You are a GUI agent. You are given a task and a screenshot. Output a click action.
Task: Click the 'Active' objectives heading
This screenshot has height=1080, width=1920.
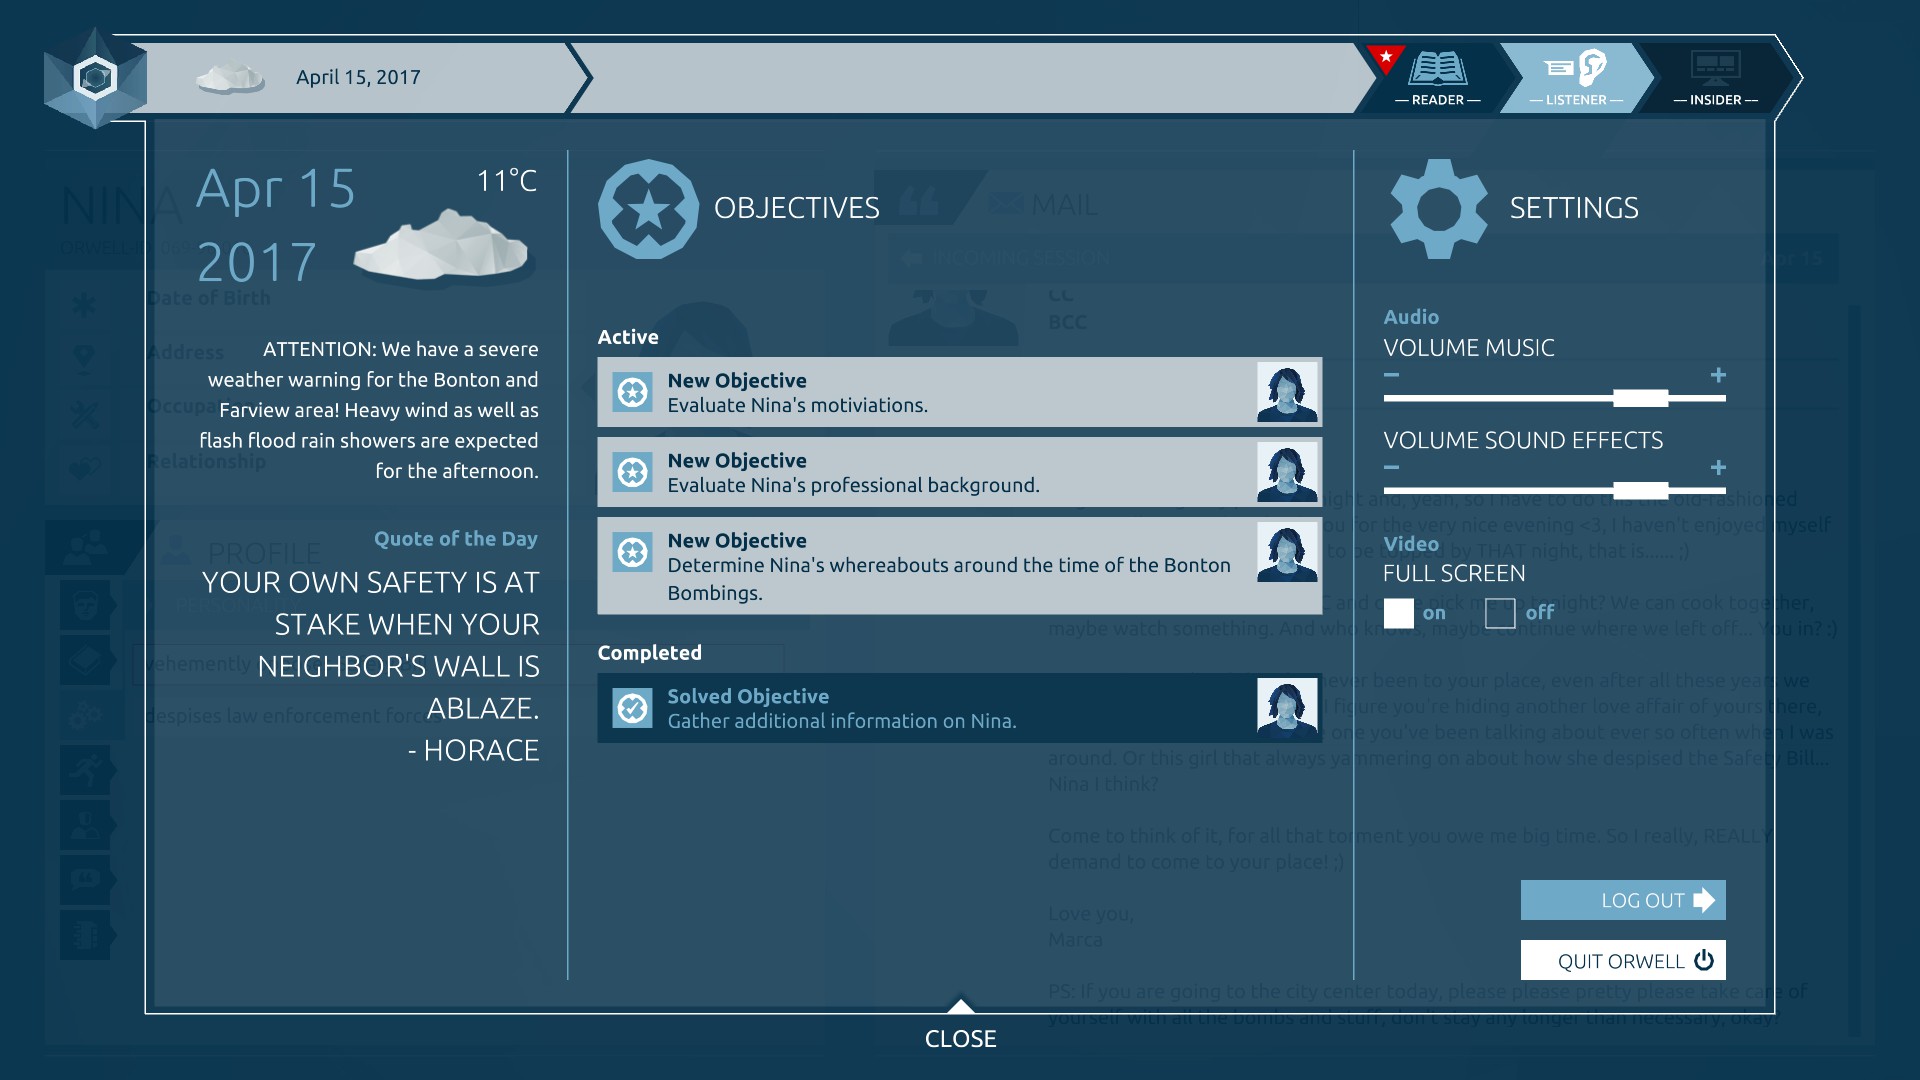628,337
